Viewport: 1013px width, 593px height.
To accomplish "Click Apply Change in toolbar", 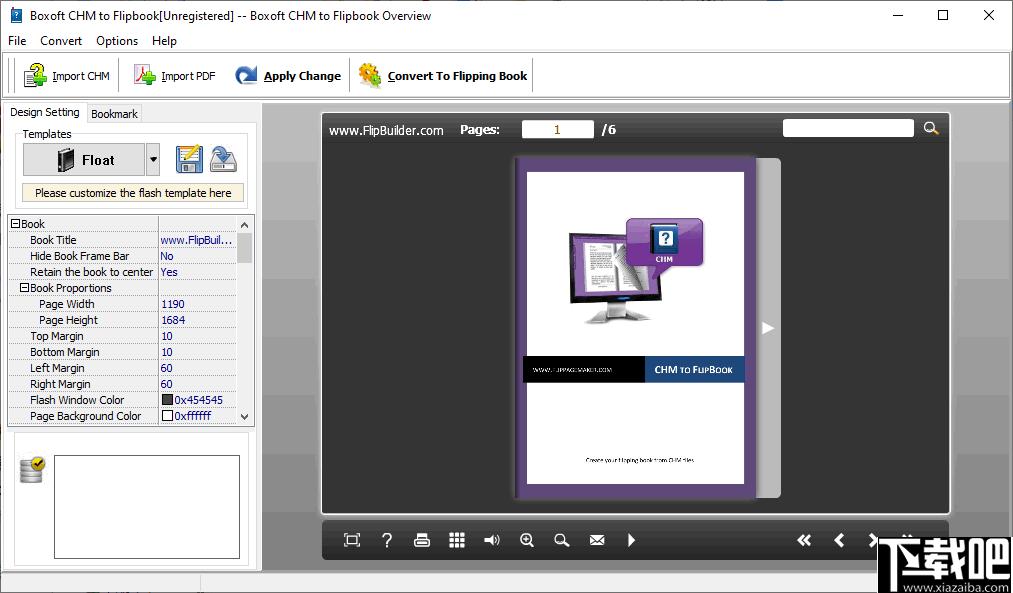I will (x=288, y=76).
